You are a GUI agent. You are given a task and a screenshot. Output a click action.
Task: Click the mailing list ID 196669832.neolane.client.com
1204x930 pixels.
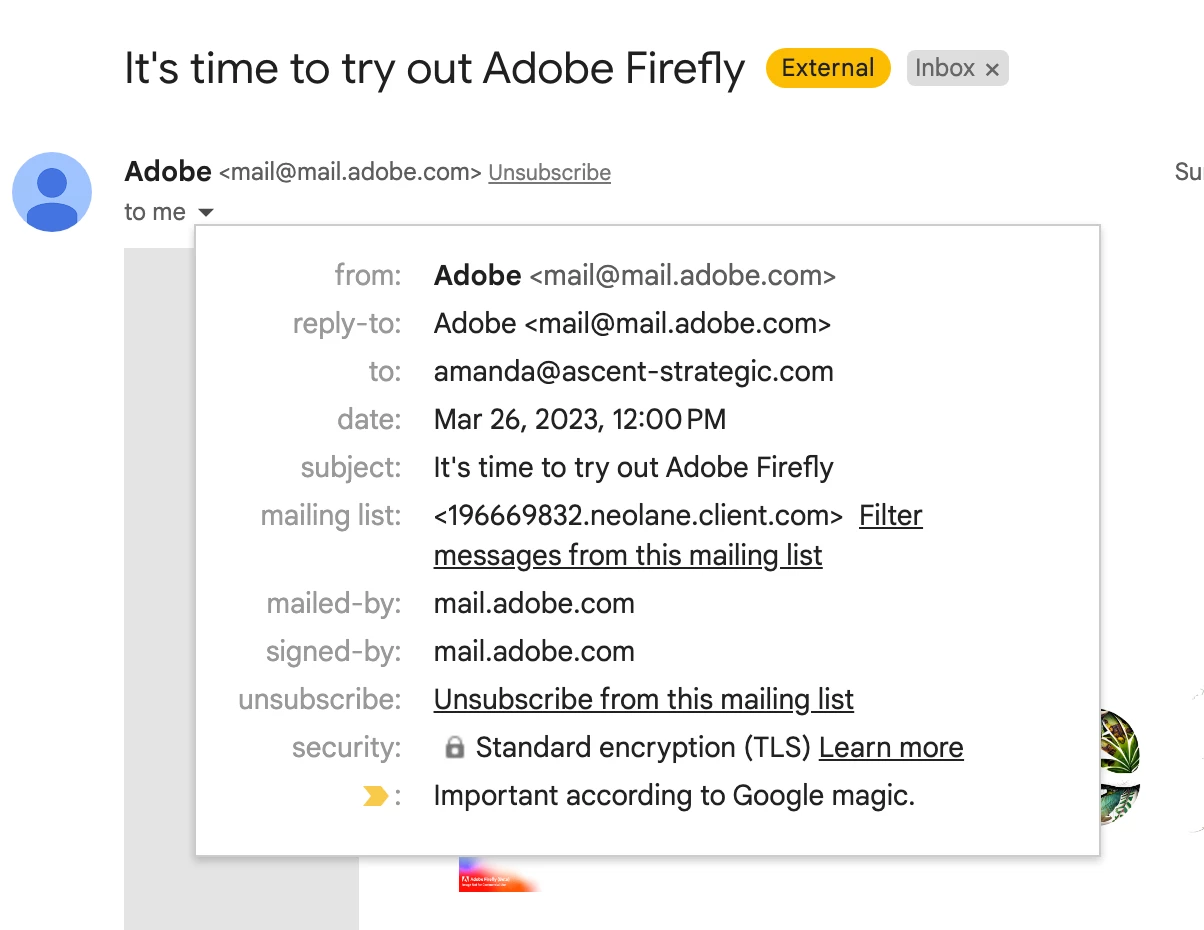(x=638, y=516)
